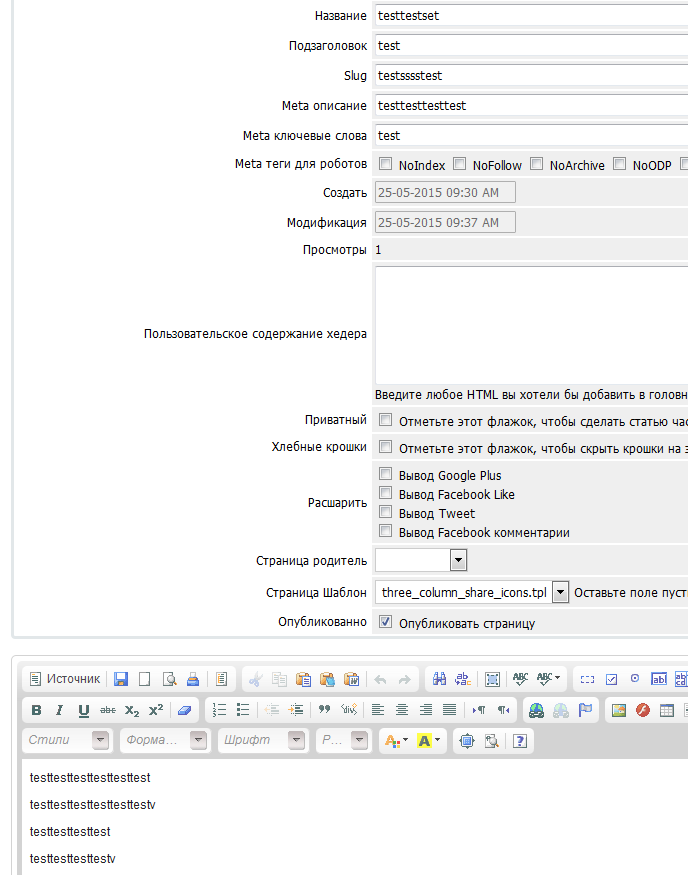Toggle Bold formatting in the editor
The height and width of the screenshot is (875, 688).
tap(37, 710)
